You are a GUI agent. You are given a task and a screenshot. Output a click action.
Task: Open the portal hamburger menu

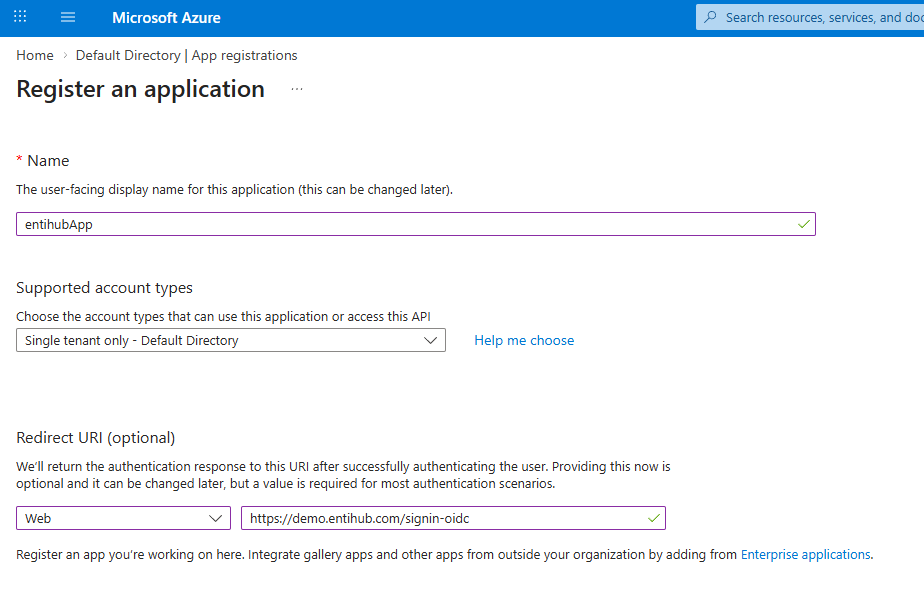pyautogui.click(x=68, y=17)
